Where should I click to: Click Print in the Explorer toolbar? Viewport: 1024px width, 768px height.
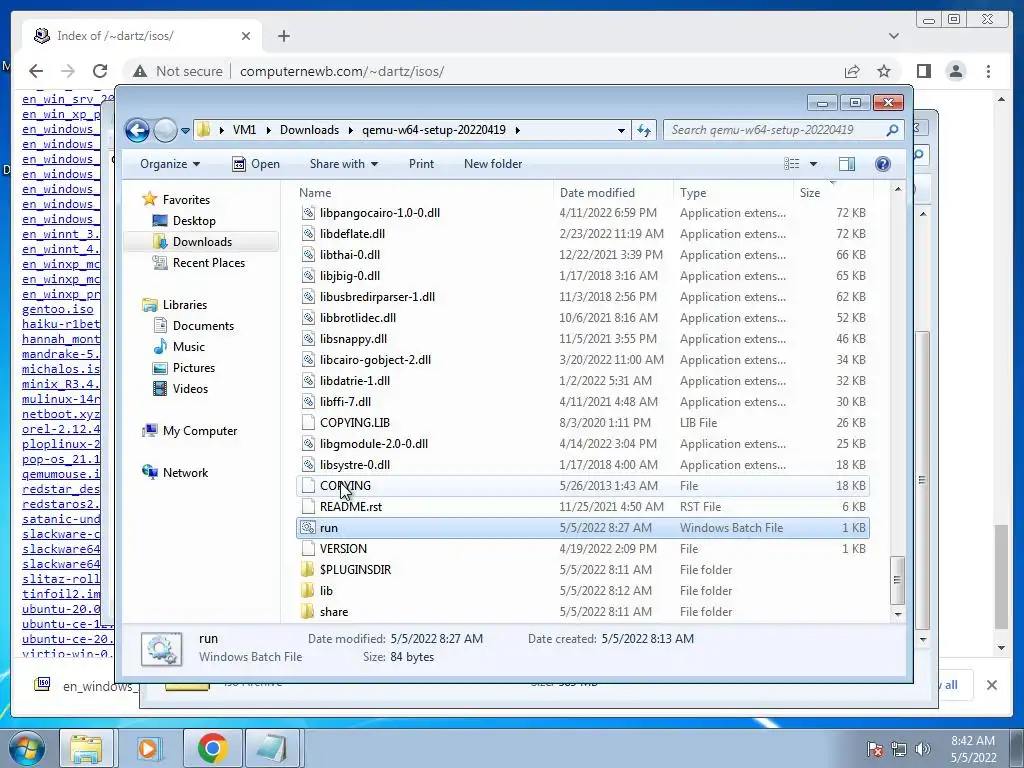421,164
